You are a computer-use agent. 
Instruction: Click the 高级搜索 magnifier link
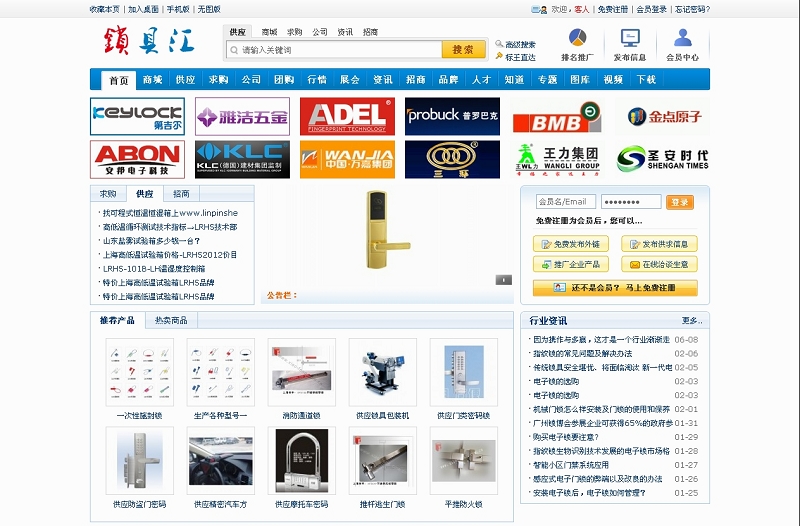[x=516, y=45]
